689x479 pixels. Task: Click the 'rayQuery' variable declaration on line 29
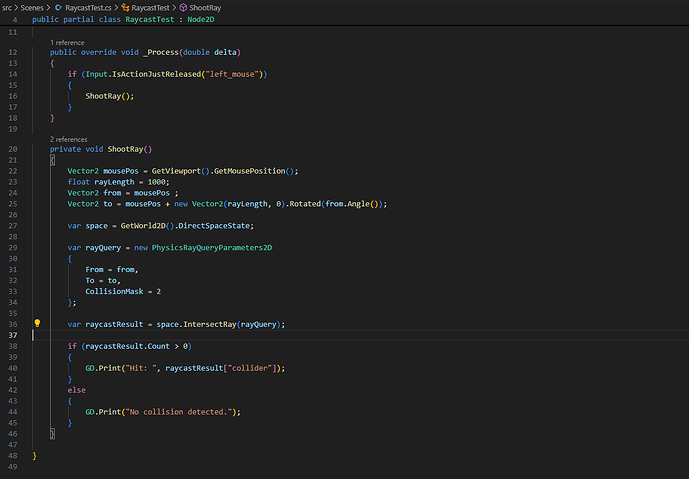click(x=103, y=248)
